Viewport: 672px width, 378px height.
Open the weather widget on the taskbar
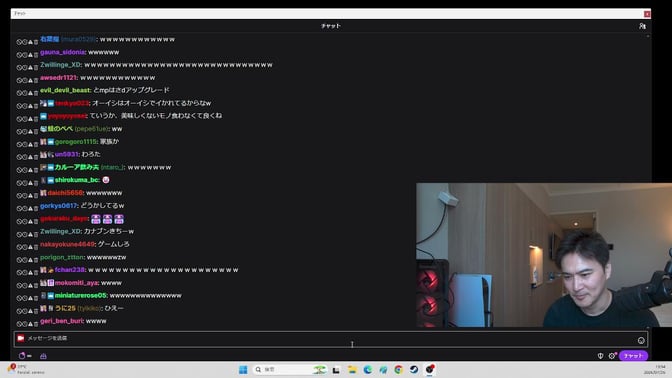[x=27, y=369]
